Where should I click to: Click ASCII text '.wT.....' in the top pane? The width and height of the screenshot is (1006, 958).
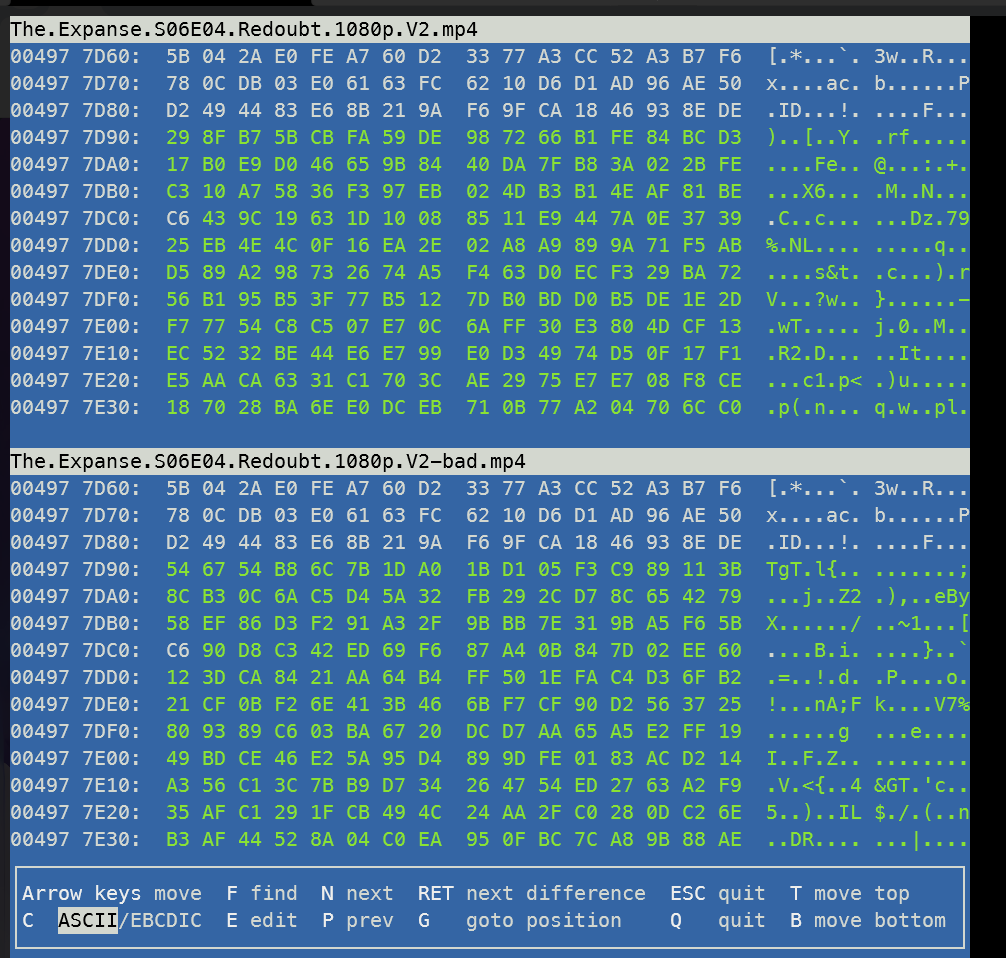(x=814, y=327)
